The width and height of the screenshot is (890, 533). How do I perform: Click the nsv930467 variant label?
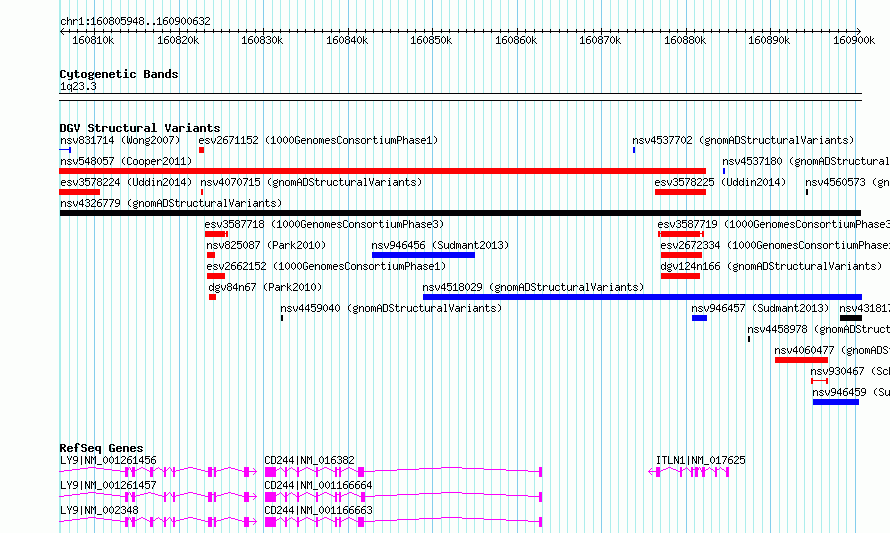click(850, 371)
